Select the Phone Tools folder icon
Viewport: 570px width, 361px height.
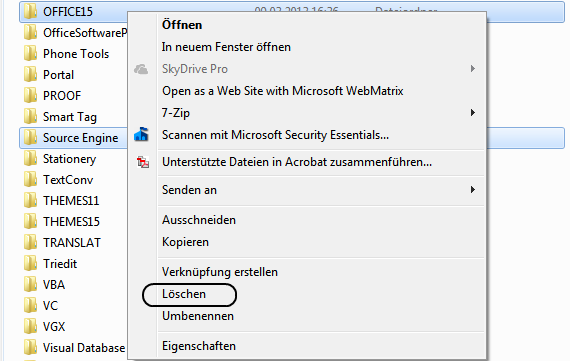[30, 54]
